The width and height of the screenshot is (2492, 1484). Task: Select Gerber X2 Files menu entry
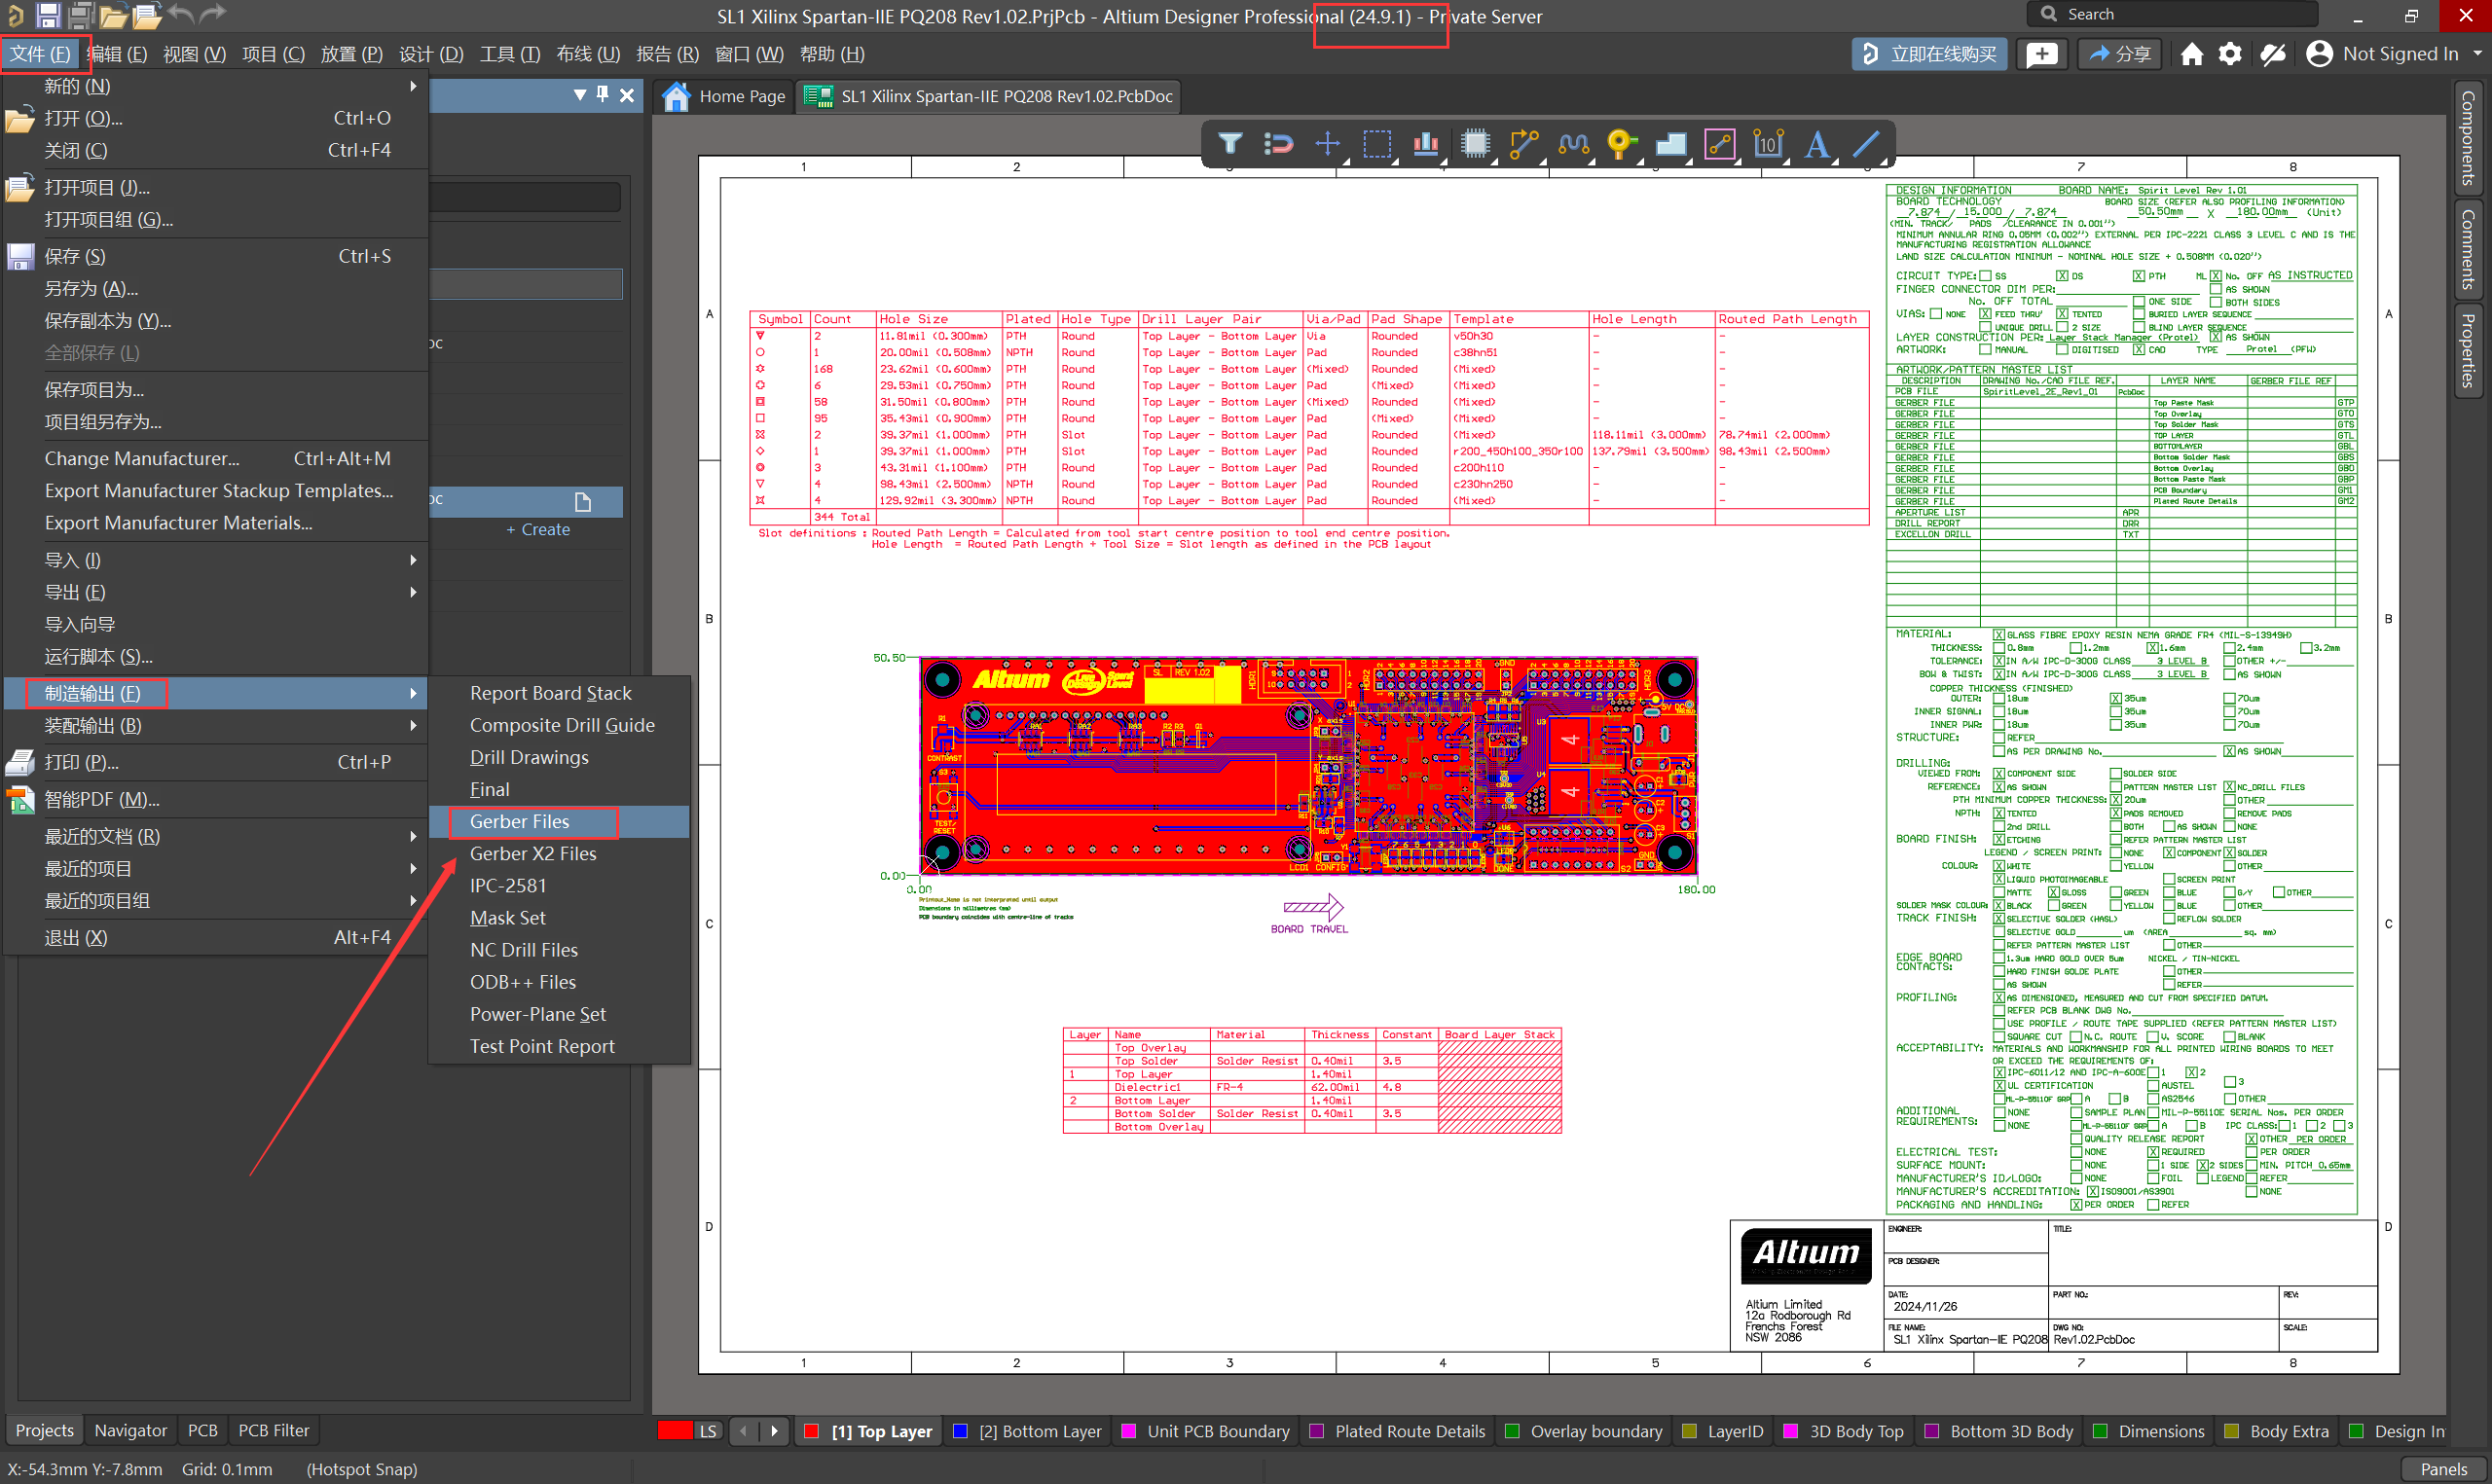pos(559,853)
